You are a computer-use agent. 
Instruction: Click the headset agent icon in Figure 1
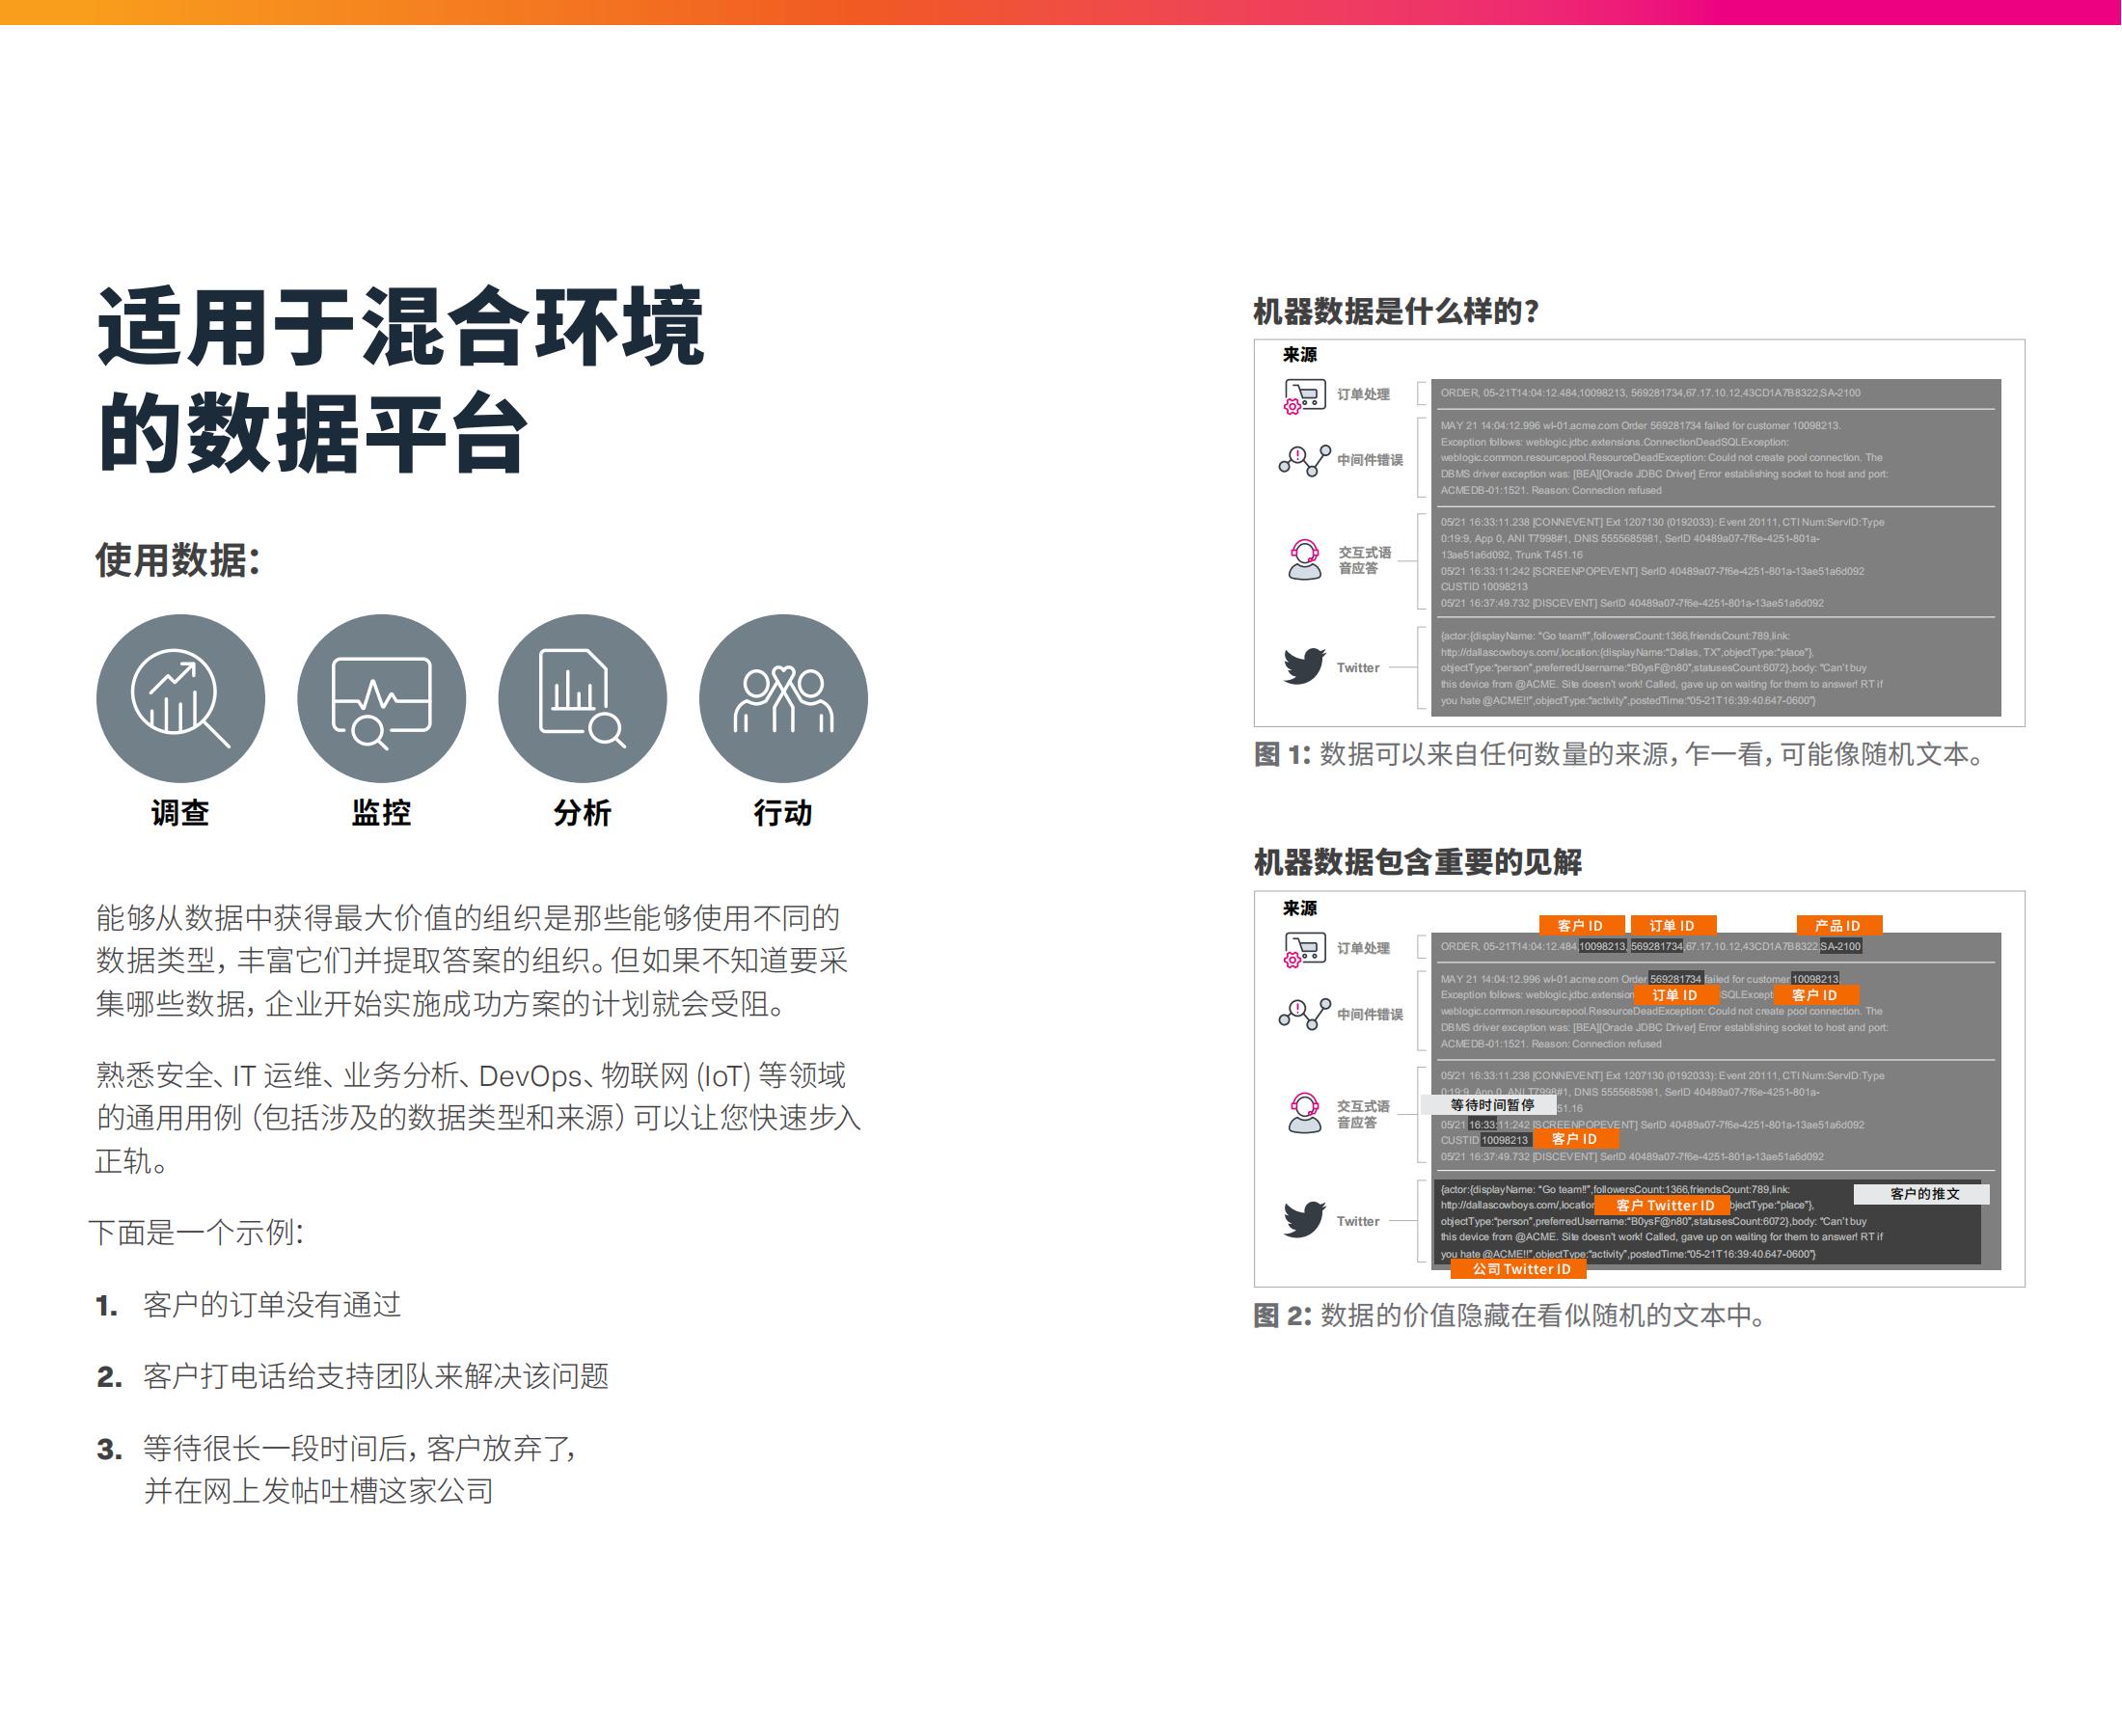[1304, 560]
